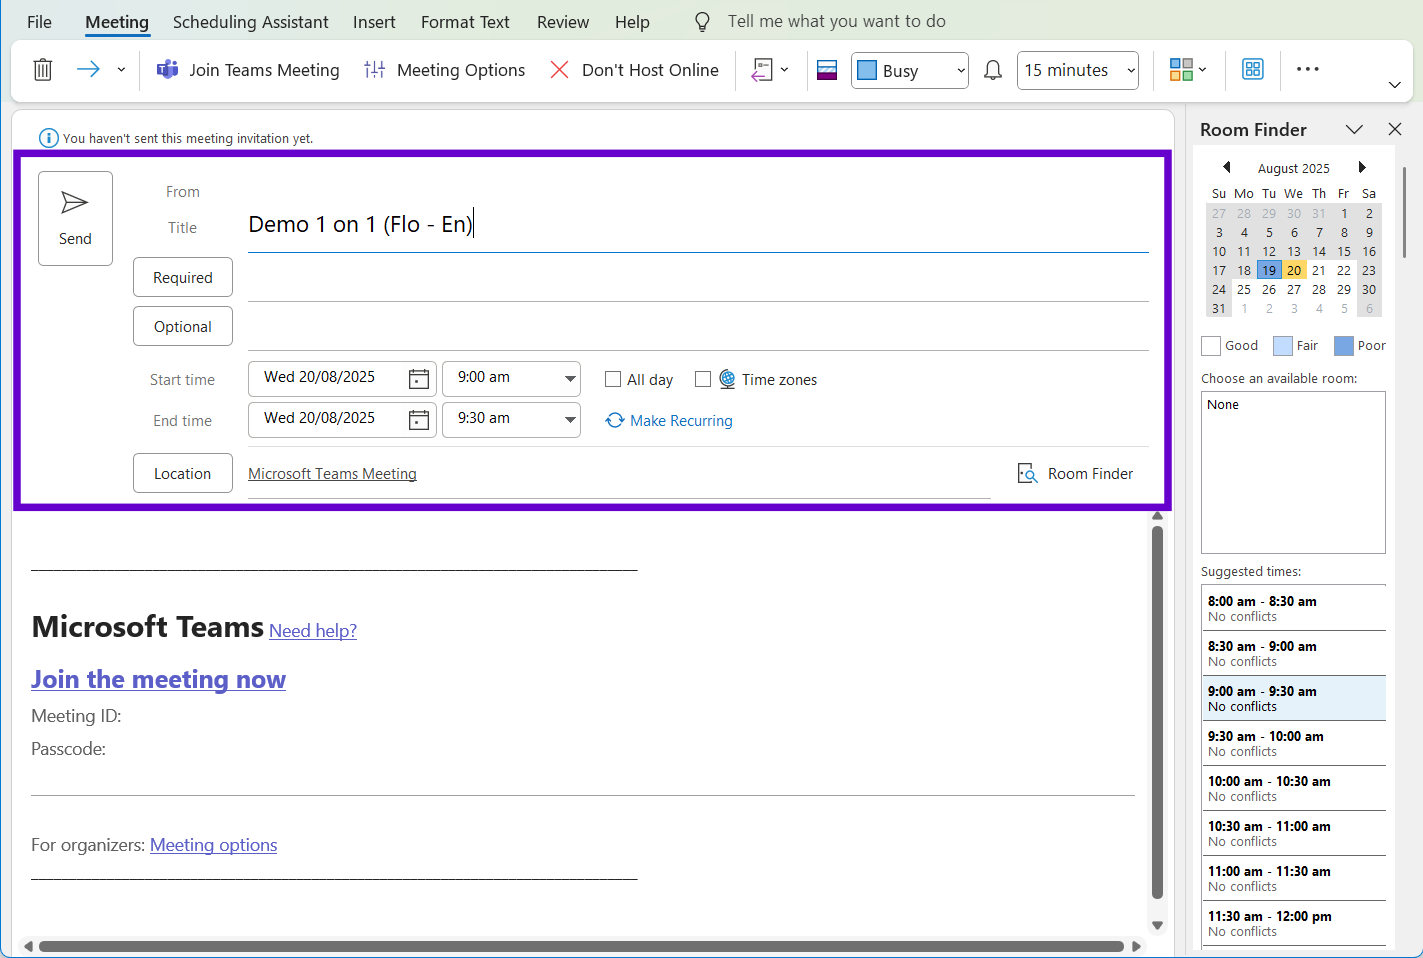
Task: Close the Room Finder pane
Action: [x=1395, y=129]
